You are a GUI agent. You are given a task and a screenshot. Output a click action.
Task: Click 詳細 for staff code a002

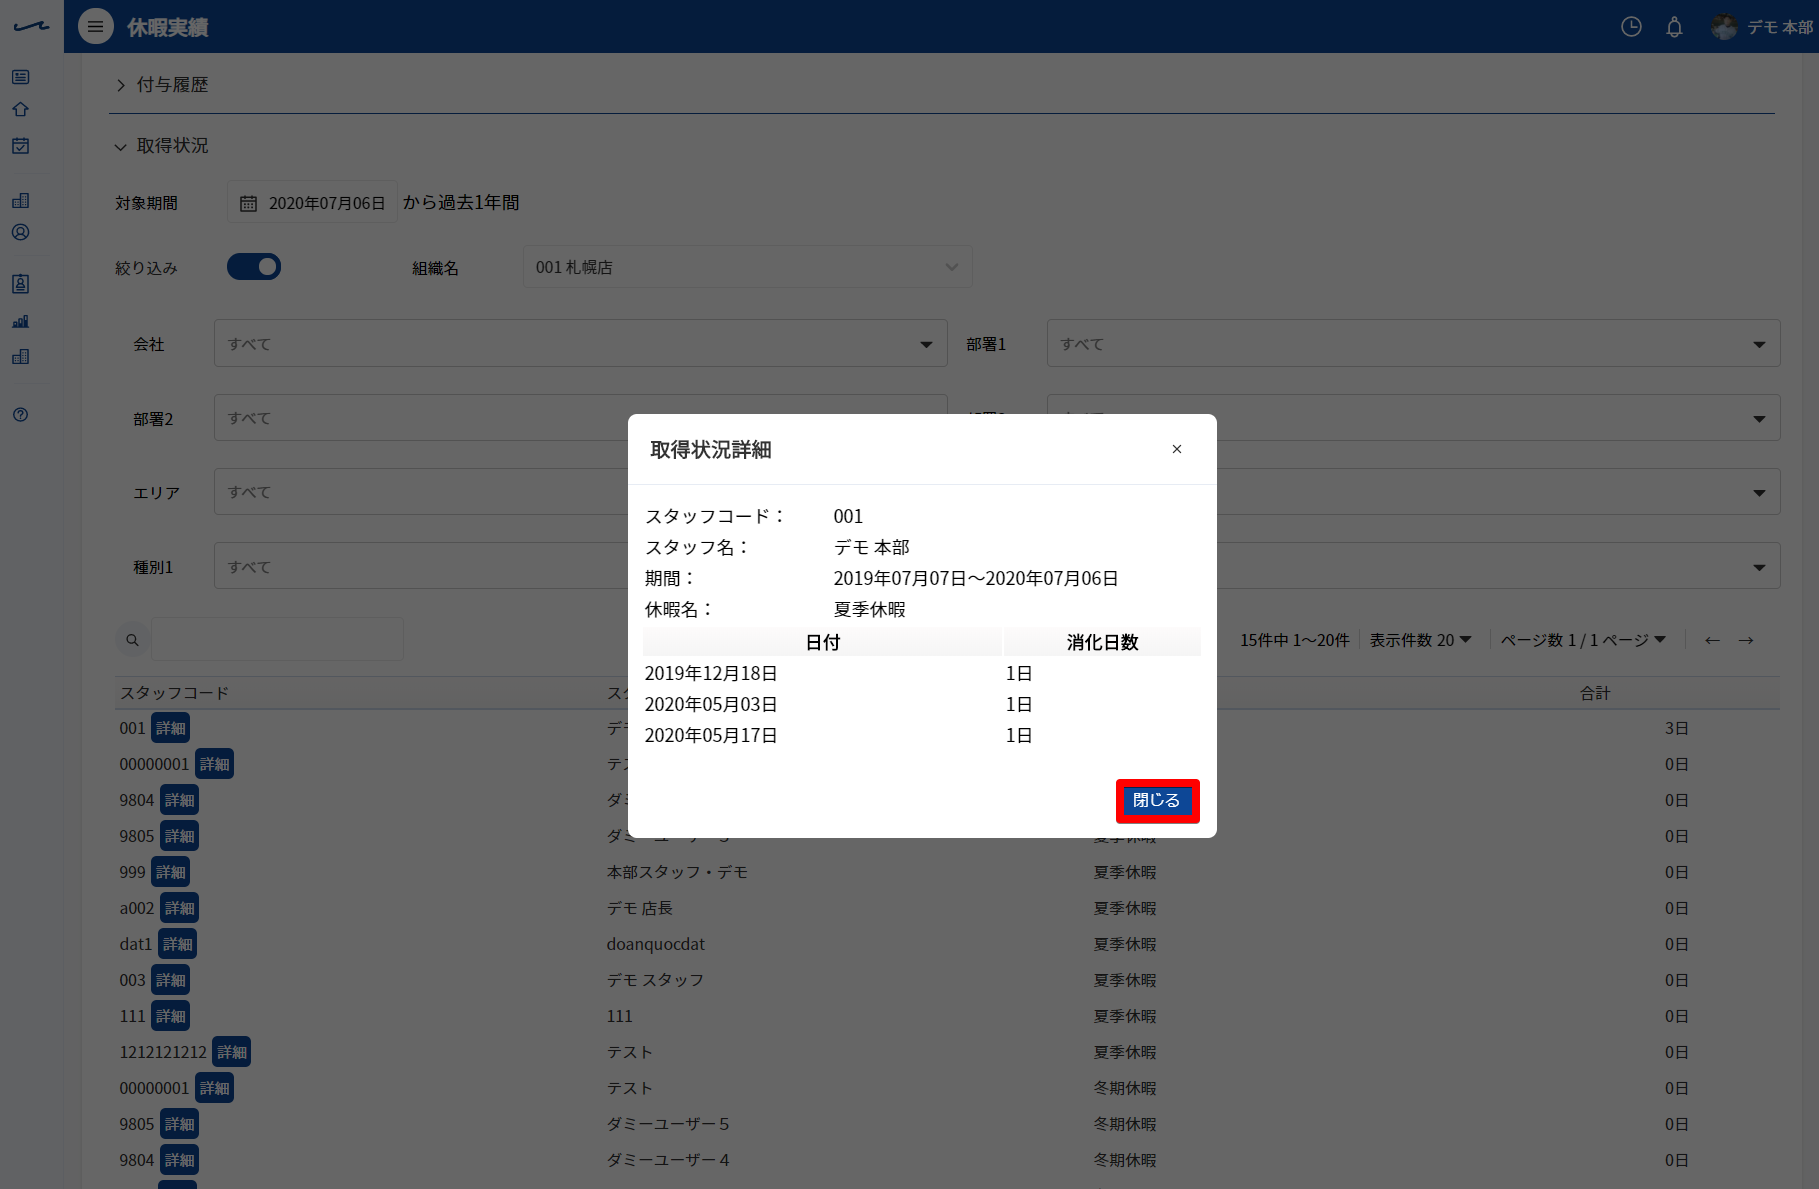[x=180, y=908]
